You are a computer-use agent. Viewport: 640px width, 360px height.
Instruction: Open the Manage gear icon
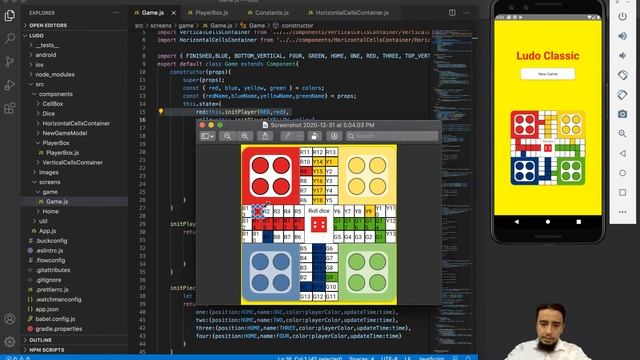9,341
